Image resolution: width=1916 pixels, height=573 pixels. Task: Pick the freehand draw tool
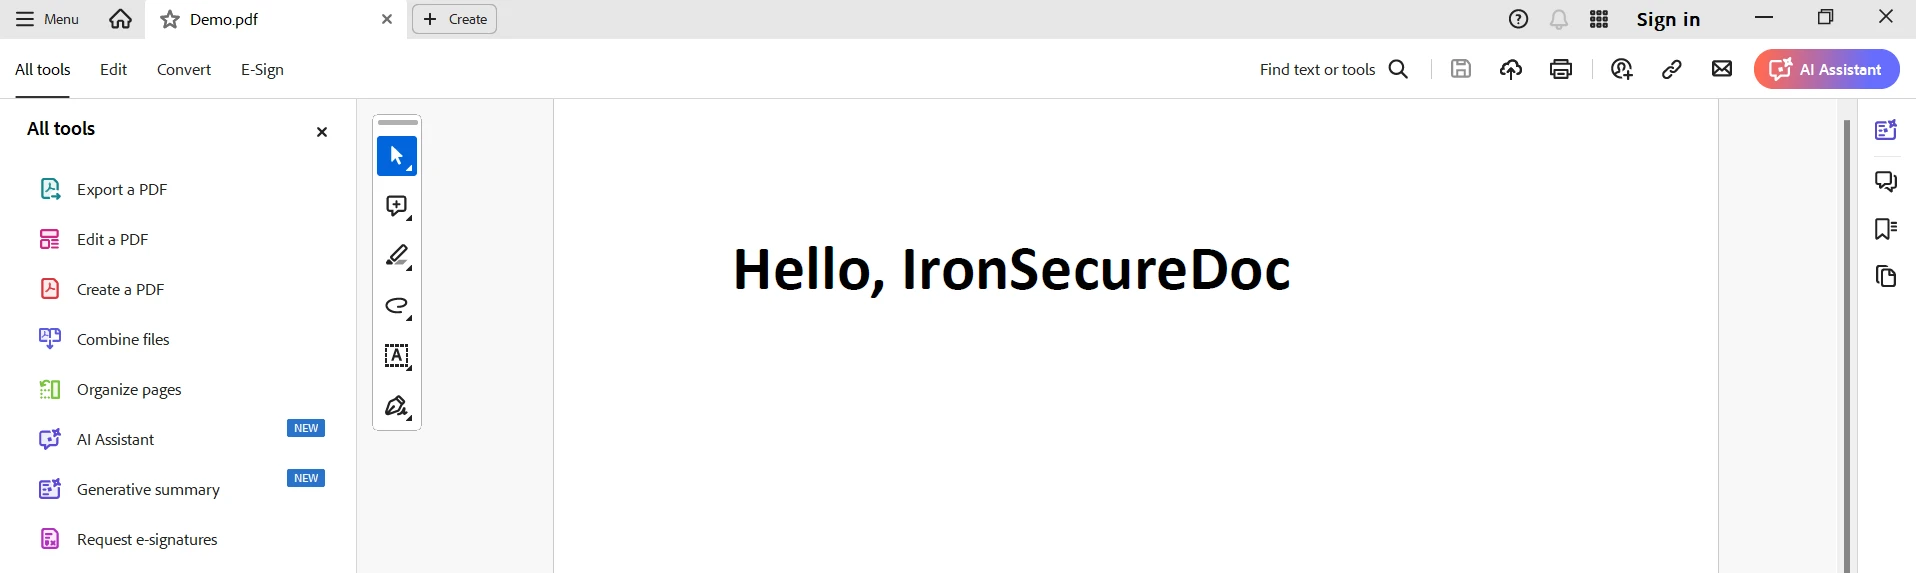coord(397,306)
